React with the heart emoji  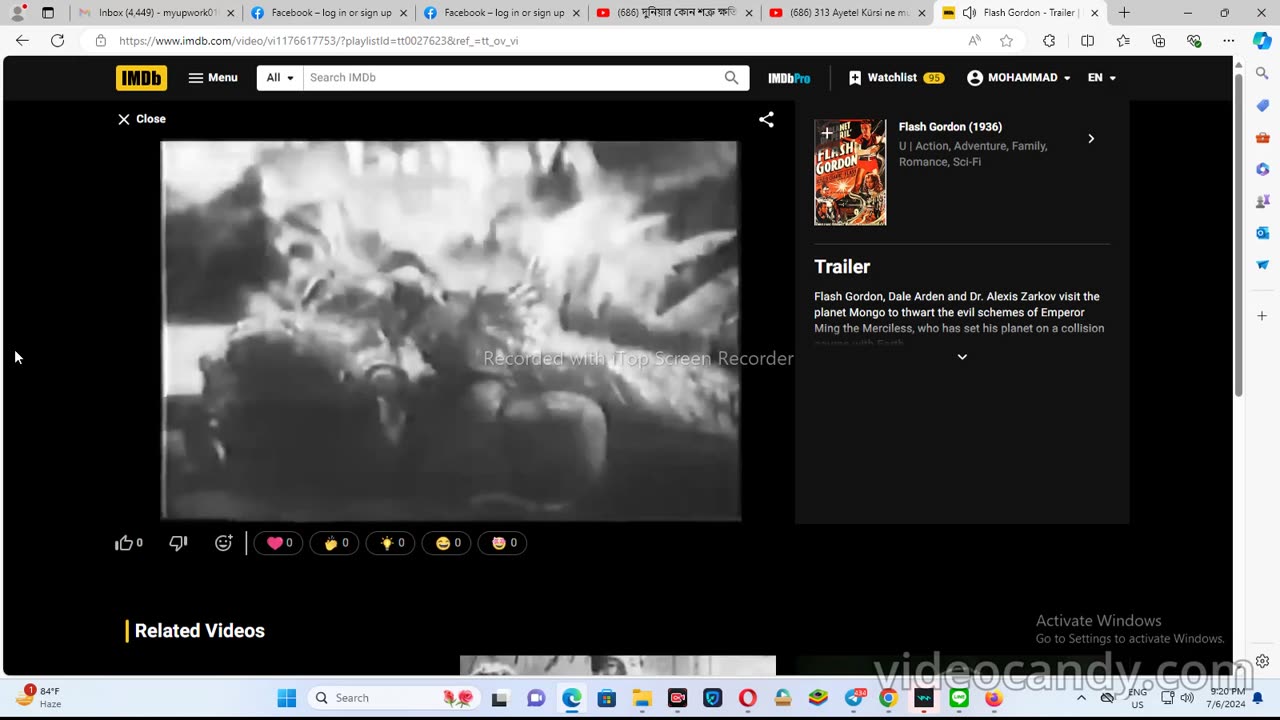pos(278,543)
